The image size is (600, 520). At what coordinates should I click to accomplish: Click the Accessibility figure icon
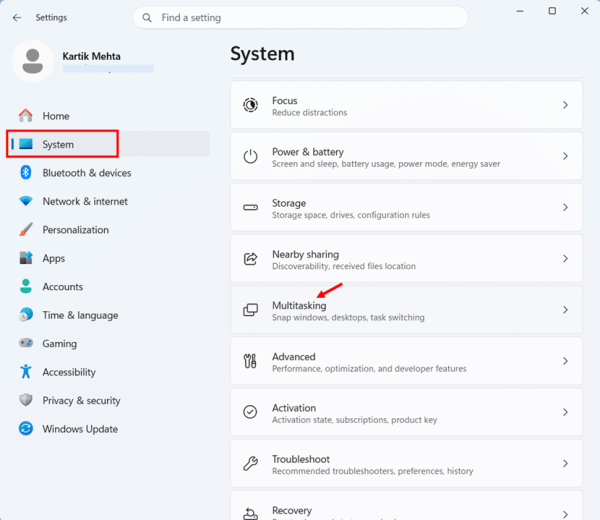pyautogui.click(x=26, y=371)
